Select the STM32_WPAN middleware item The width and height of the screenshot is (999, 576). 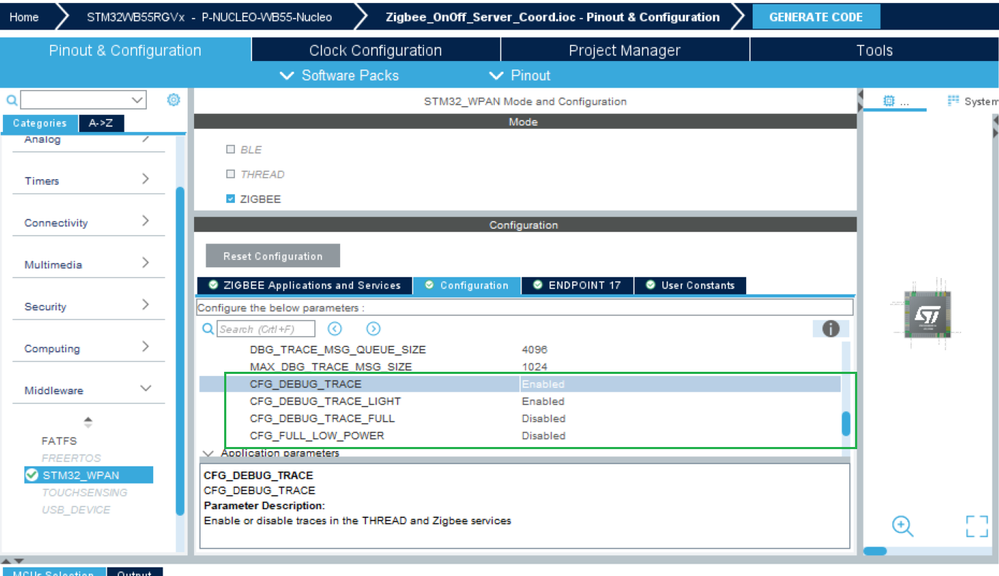coord(89,475)
